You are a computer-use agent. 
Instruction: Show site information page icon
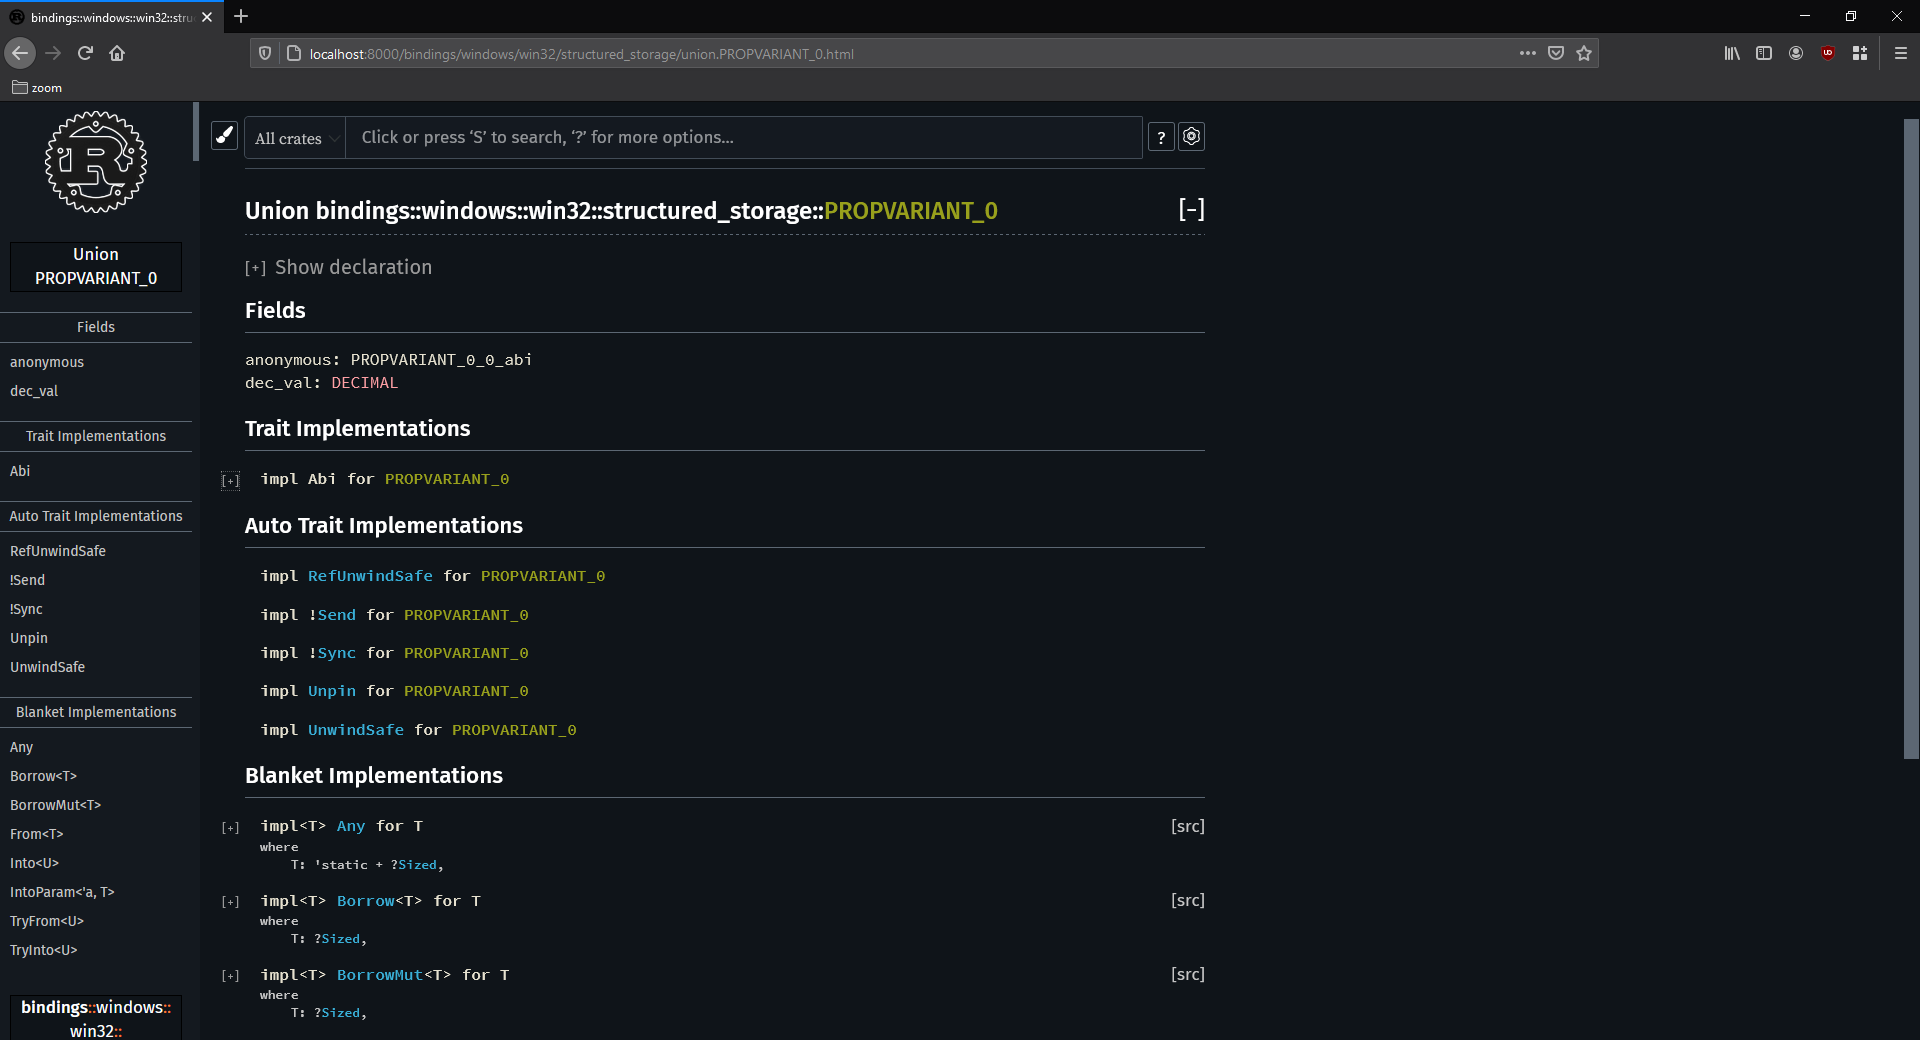point(293,53)
